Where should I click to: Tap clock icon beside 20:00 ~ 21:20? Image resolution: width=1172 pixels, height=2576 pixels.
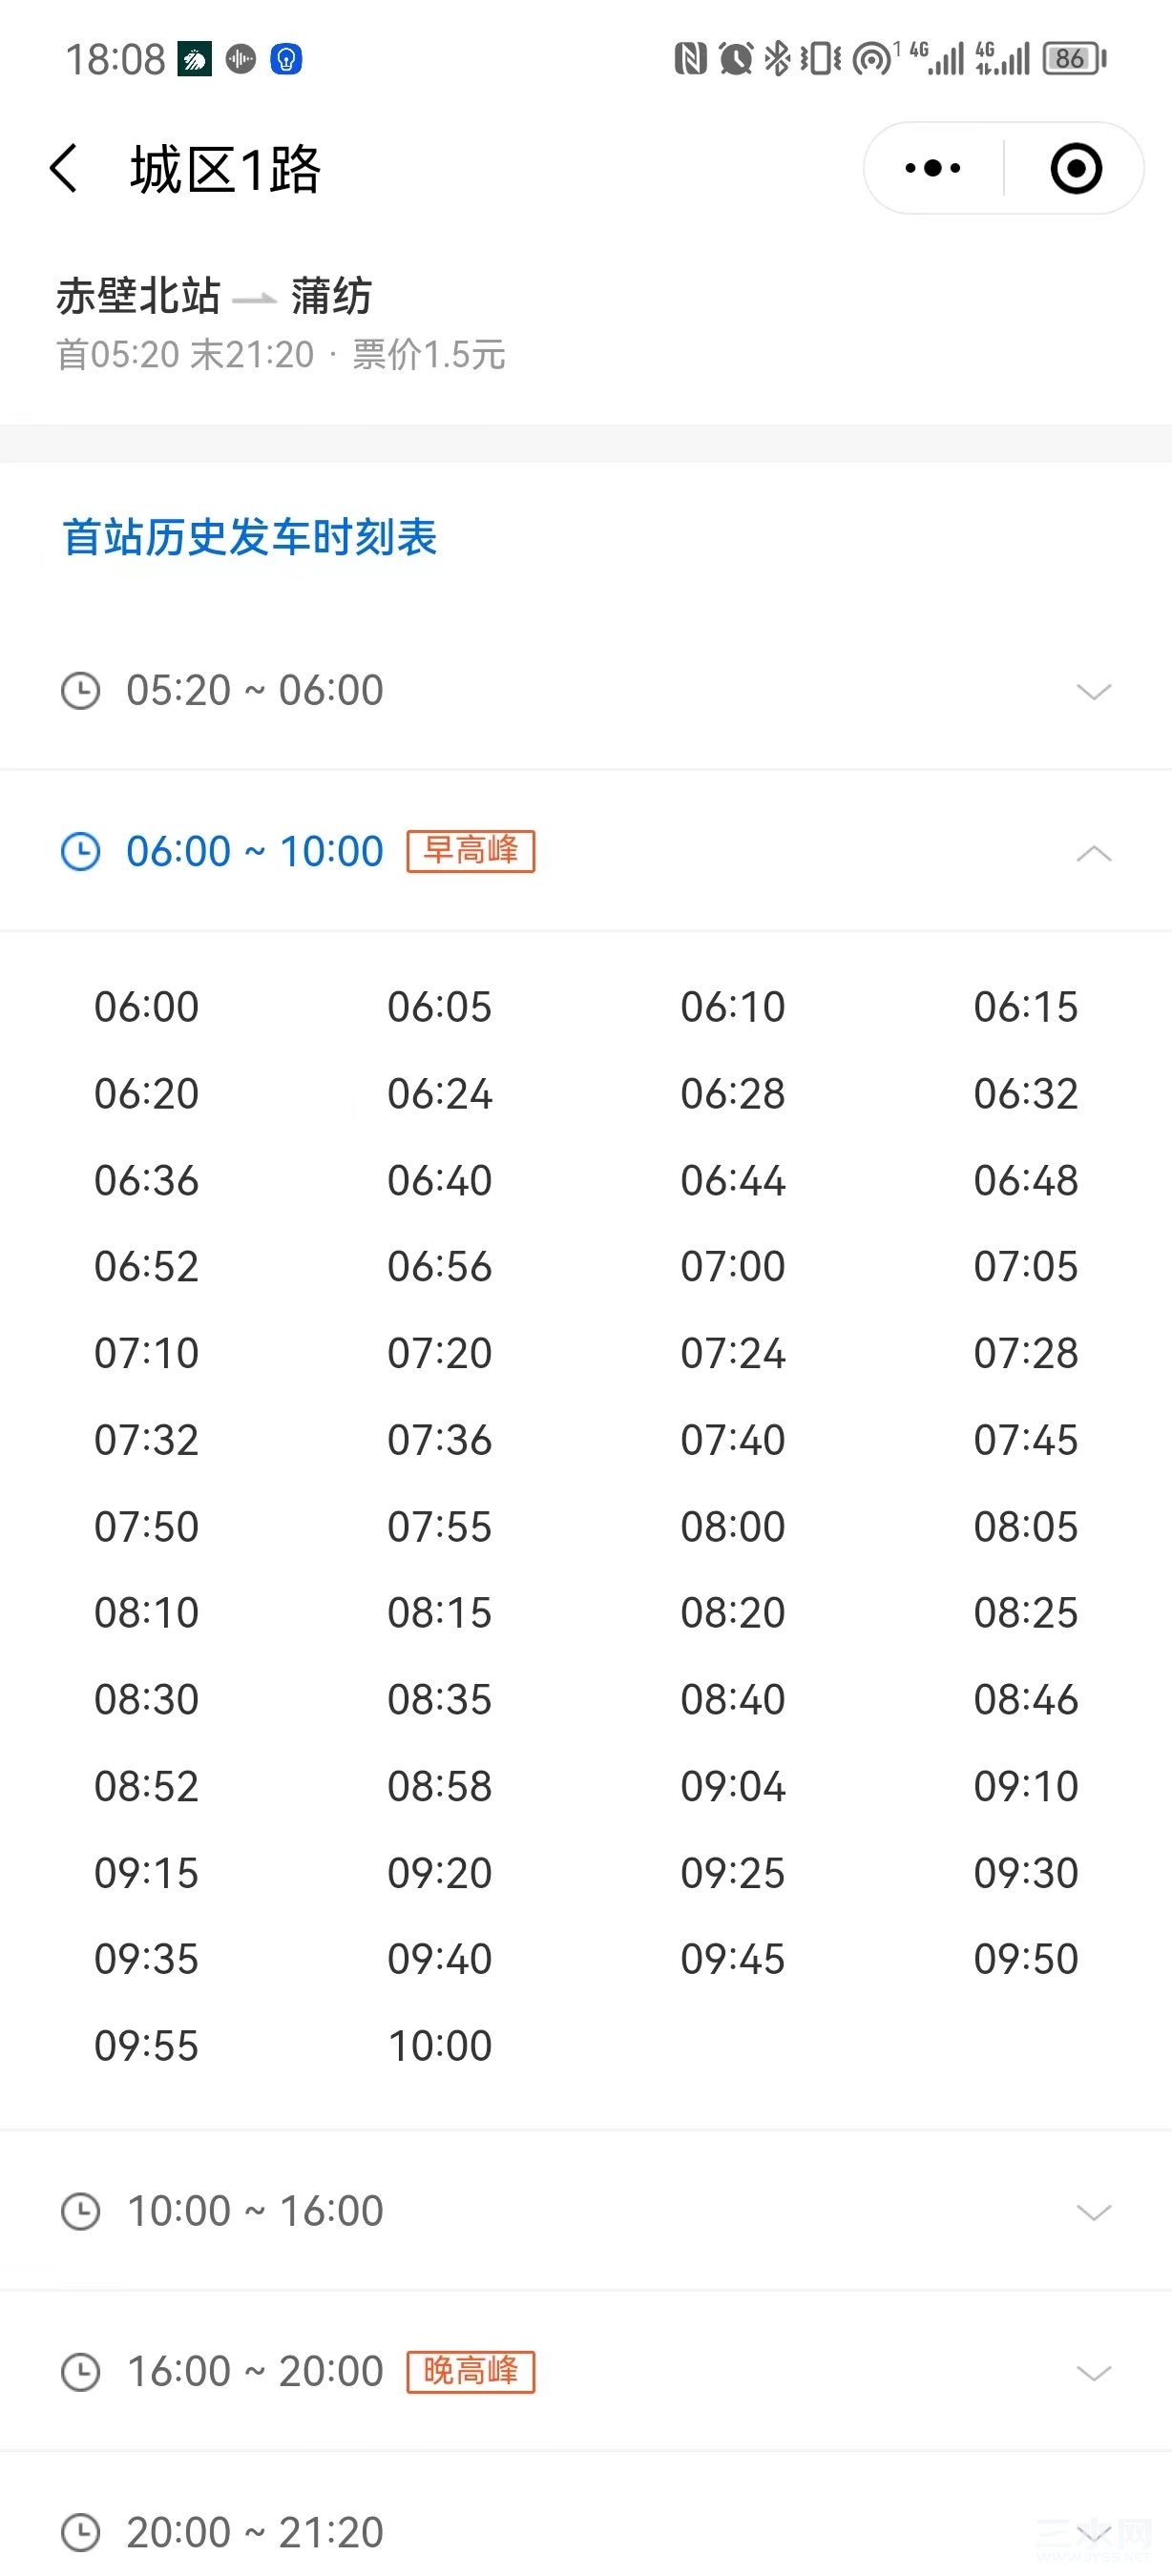[x=81, y=2534]
